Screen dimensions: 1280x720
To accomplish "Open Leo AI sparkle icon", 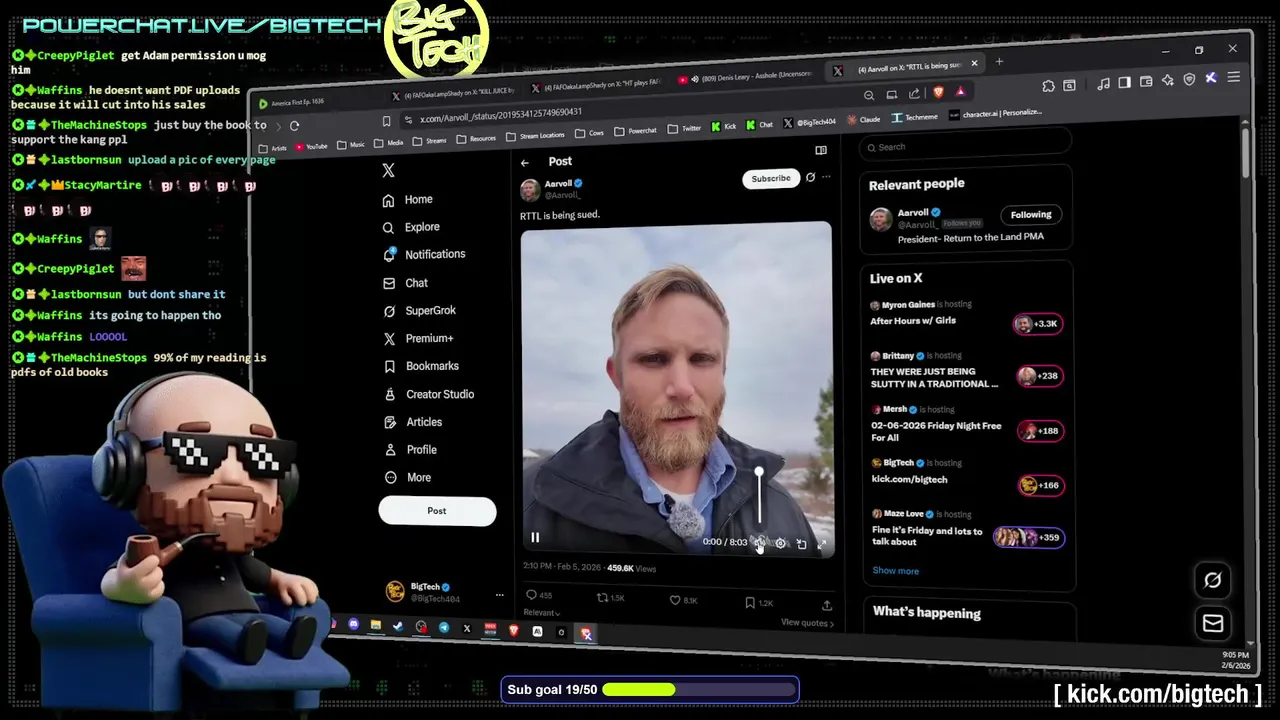I will [1167, 81].
